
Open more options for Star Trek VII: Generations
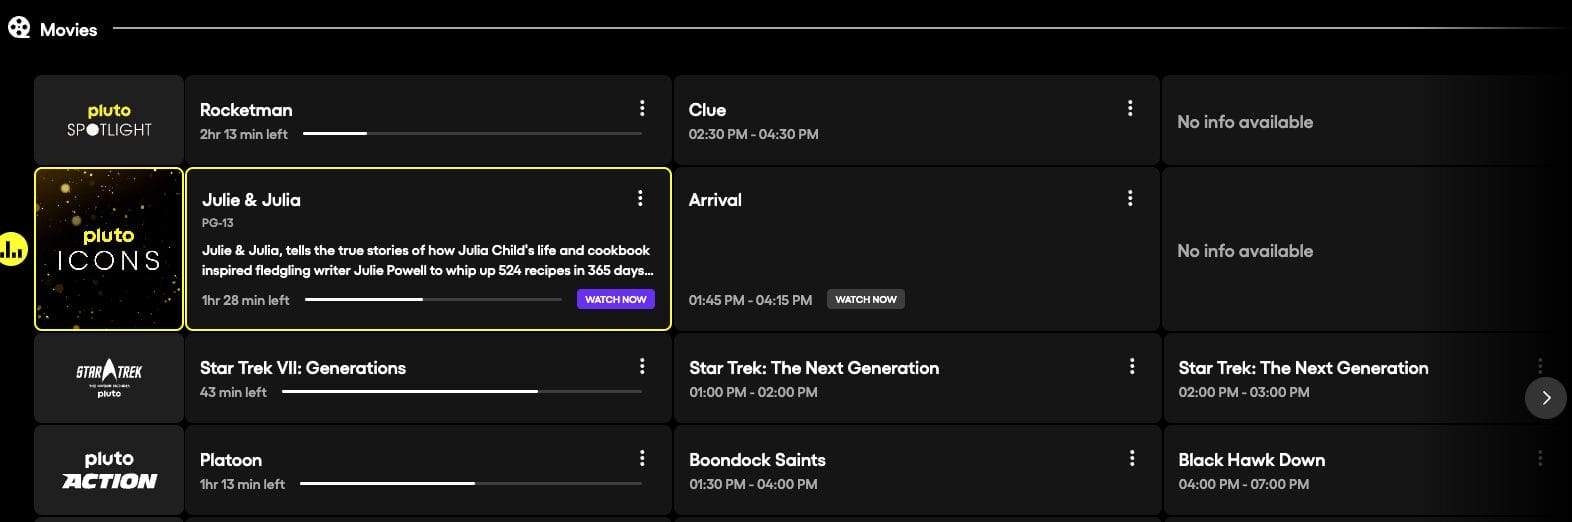[642, 366]
